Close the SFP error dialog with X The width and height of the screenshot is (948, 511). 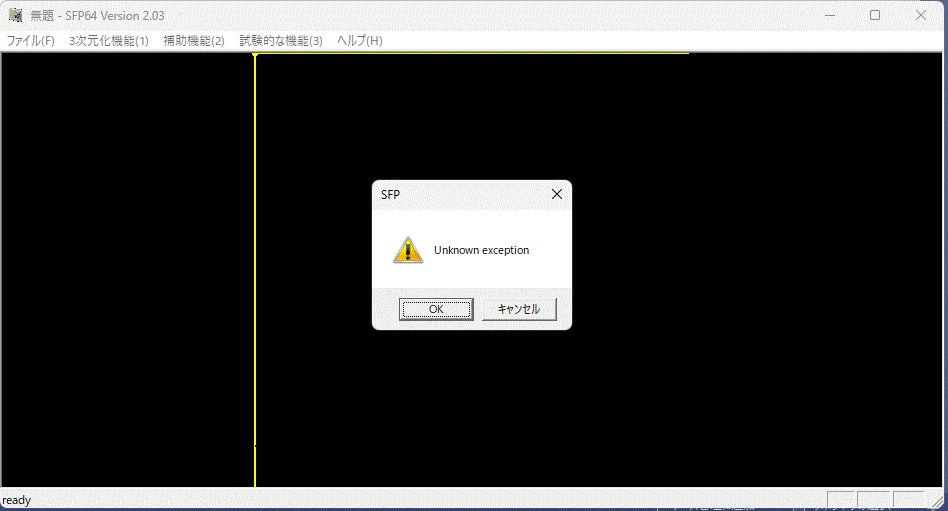tap(557, 194)
